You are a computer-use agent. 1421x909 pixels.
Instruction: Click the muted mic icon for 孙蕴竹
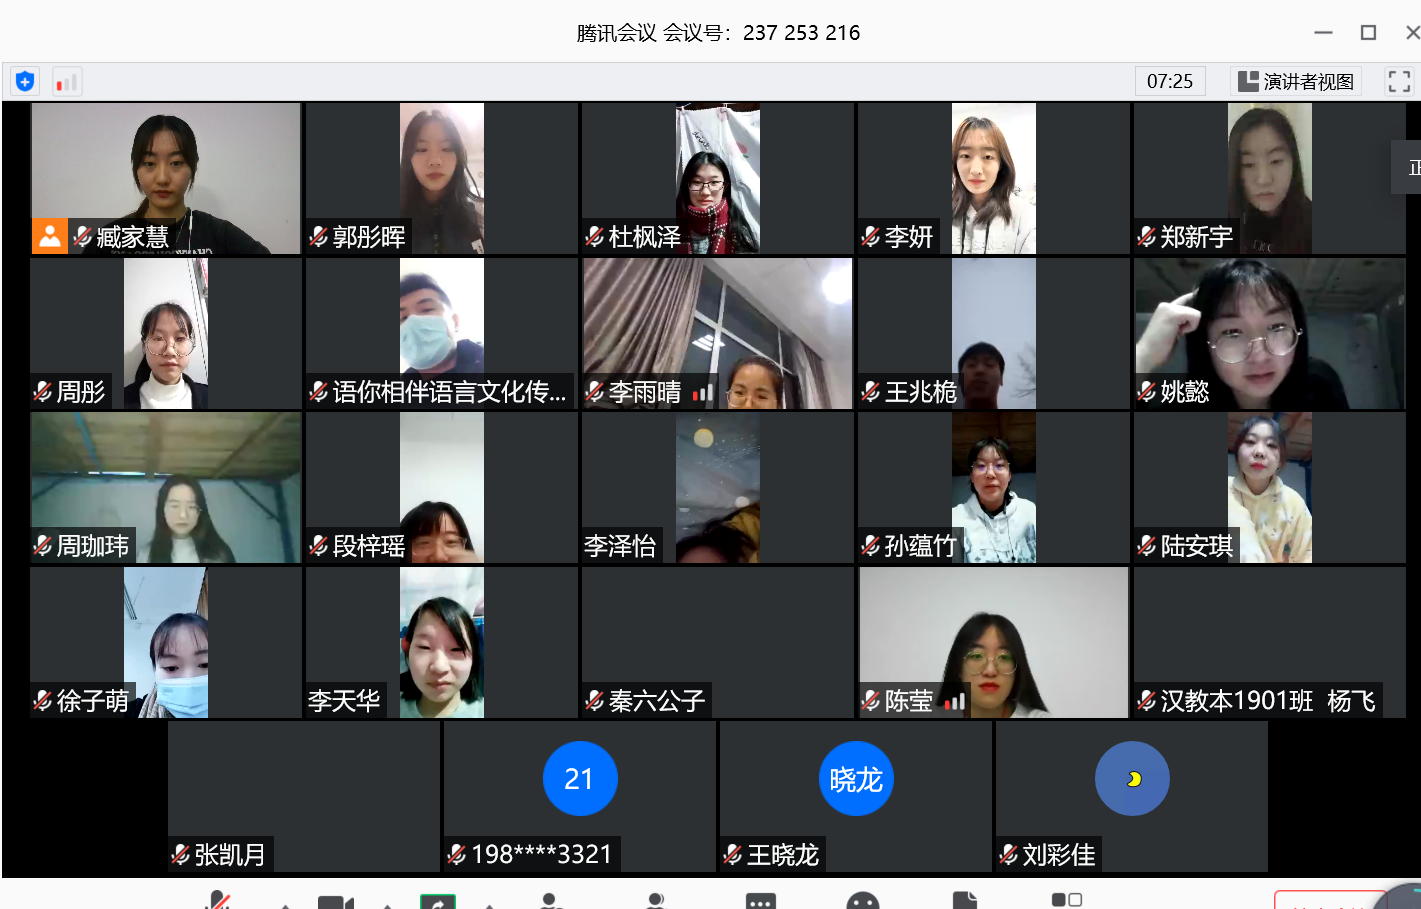pos(871,546)
